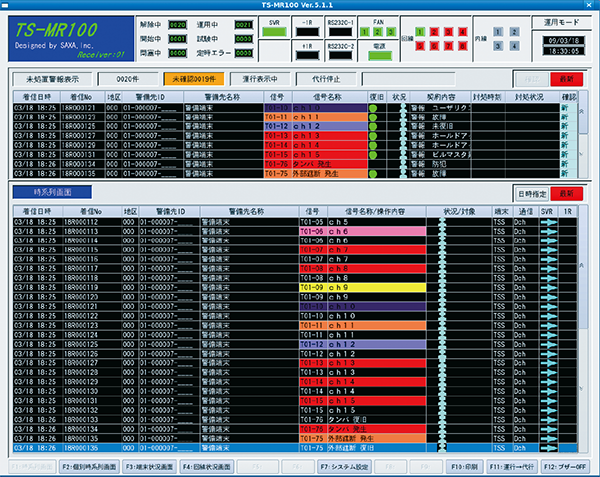Click extension (内線) indicator 3
Viewport: 600px width, 477px height.
point(497,46)
